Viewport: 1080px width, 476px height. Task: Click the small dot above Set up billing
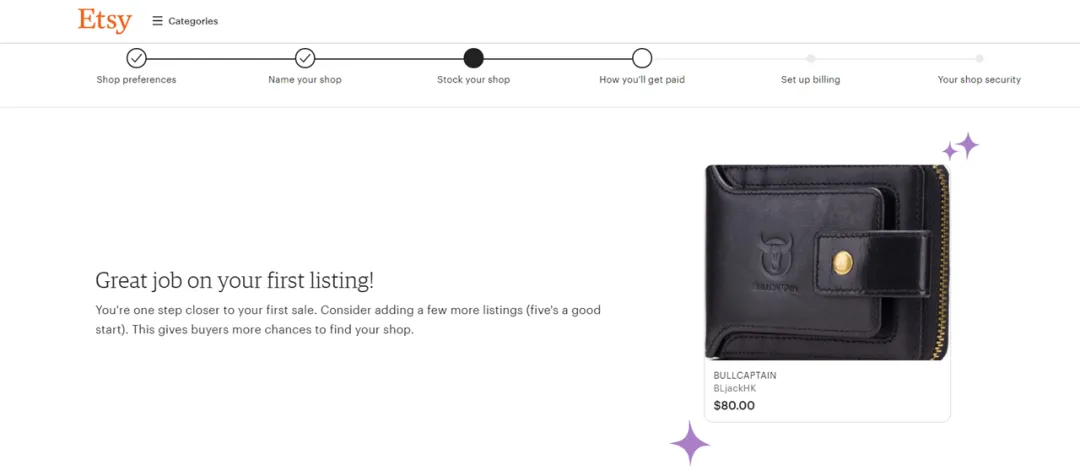pos(811,58)
